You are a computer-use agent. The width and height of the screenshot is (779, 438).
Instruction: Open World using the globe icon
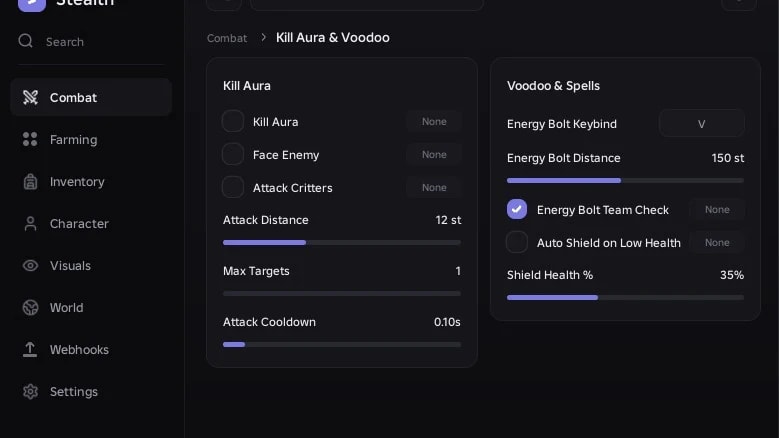tap(30, 307)
